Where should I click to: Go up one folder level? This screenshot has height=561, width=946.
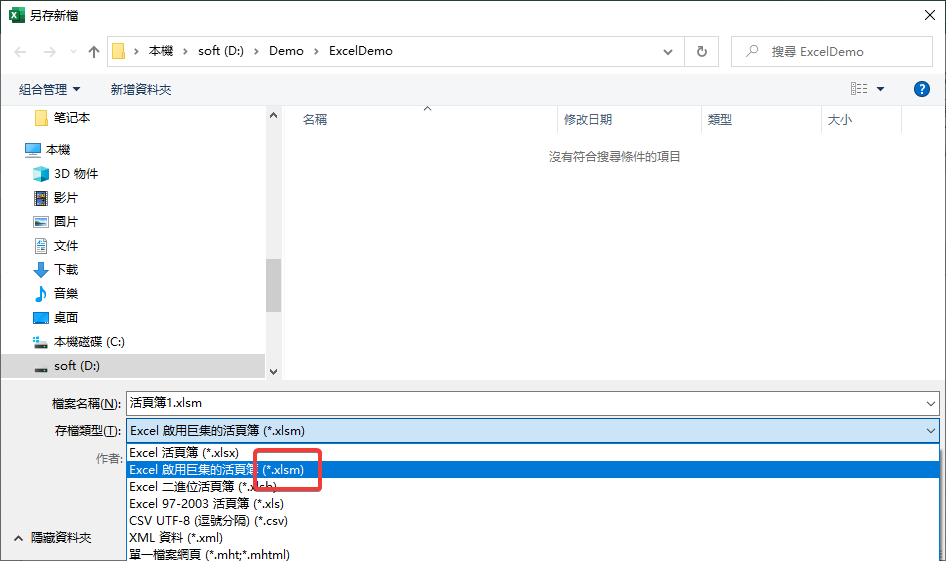94,52
